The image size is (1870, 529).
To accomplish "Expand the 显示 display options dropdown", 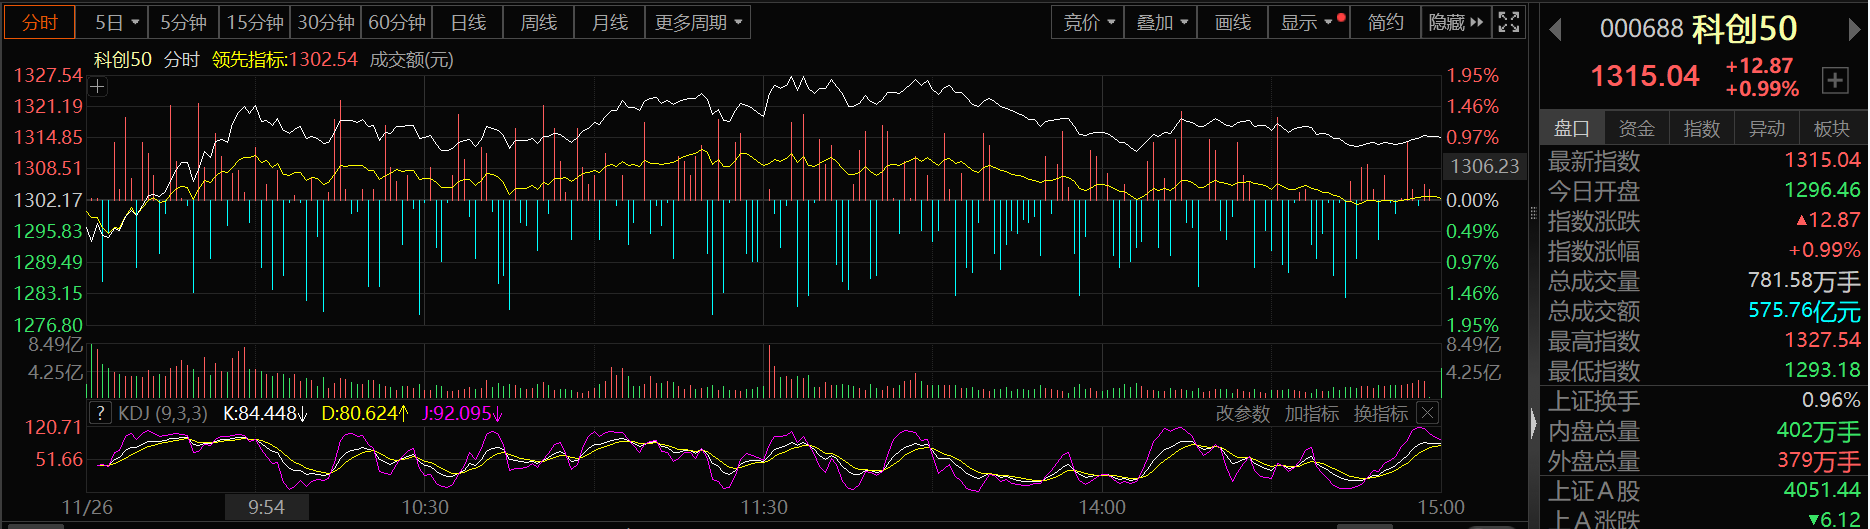I will (1306, 22).
